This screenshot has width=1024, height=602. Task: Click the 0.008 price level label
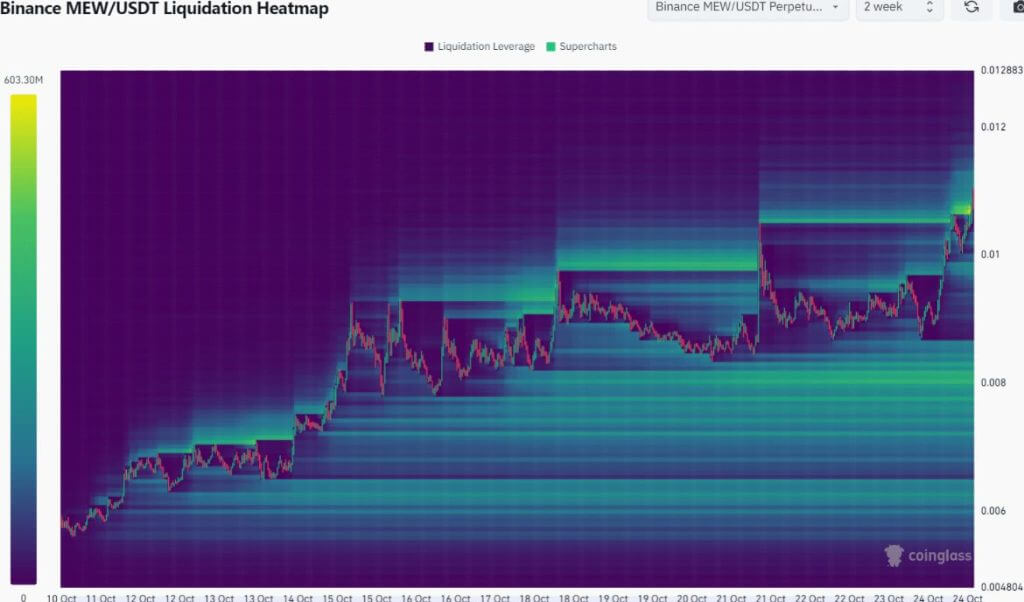[991, 383]
